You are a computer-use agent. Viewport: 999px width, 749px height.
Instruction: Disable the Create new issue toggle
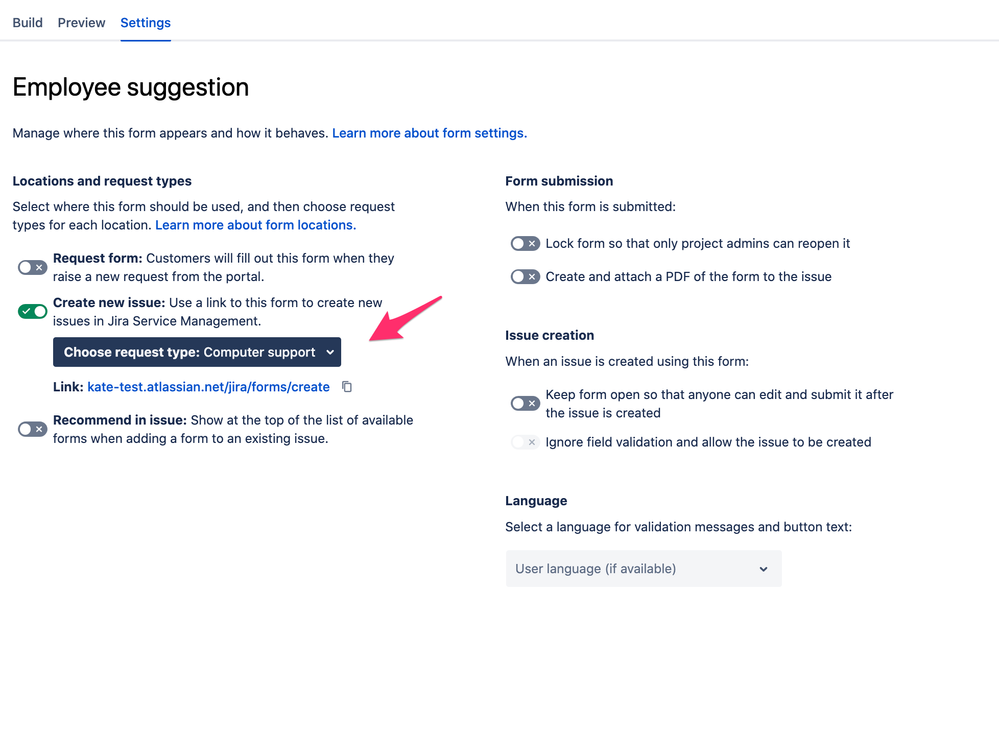(x=31, y=311)
